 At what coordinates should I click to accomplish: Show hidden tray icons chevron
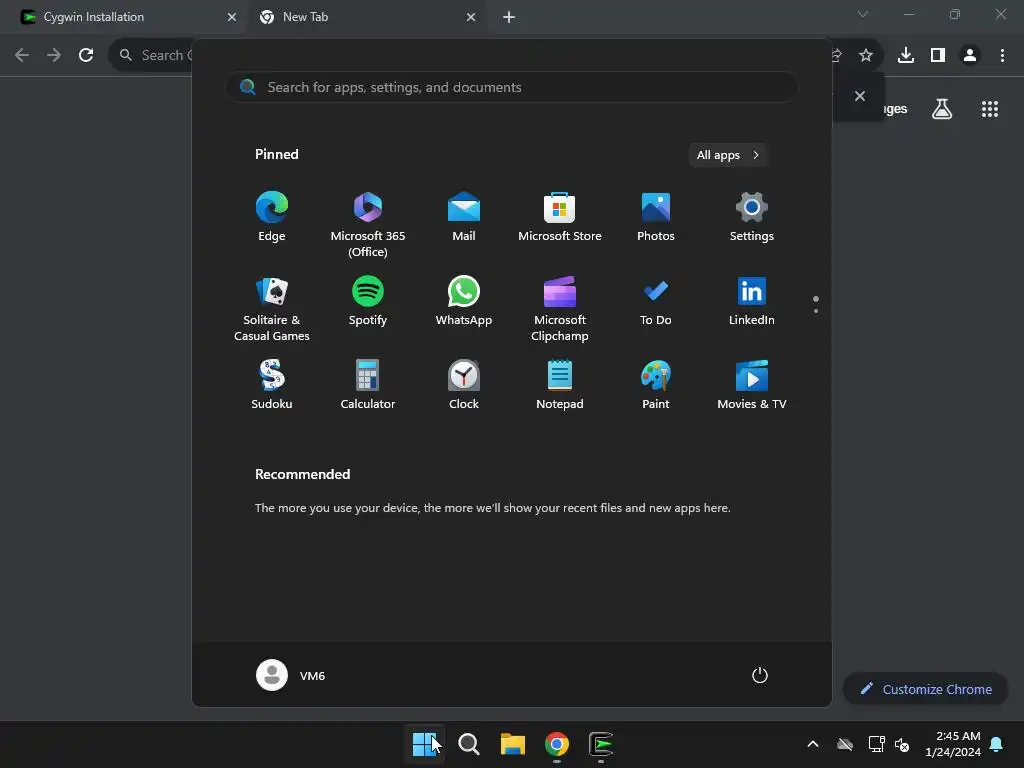click(x=813, y=744)
